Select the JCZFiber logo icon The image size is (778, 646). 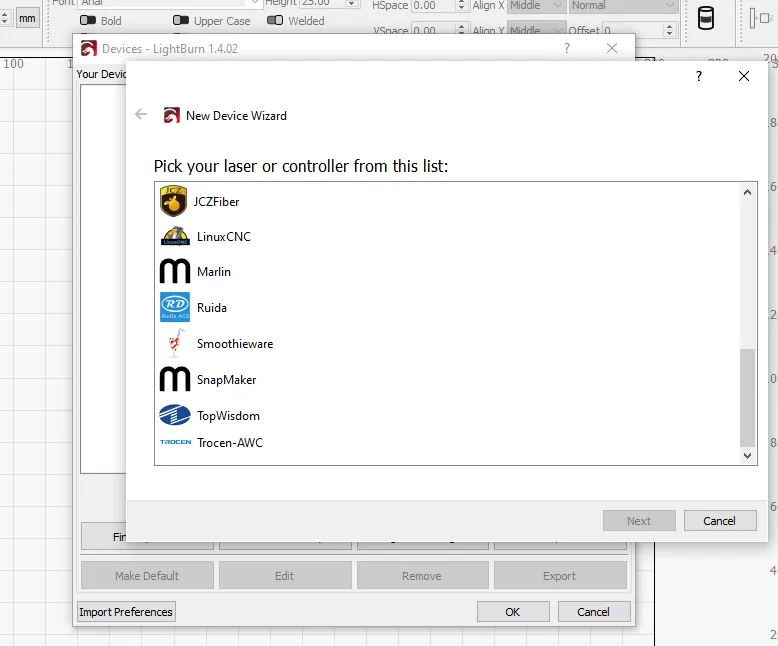(x=173, y=201)
